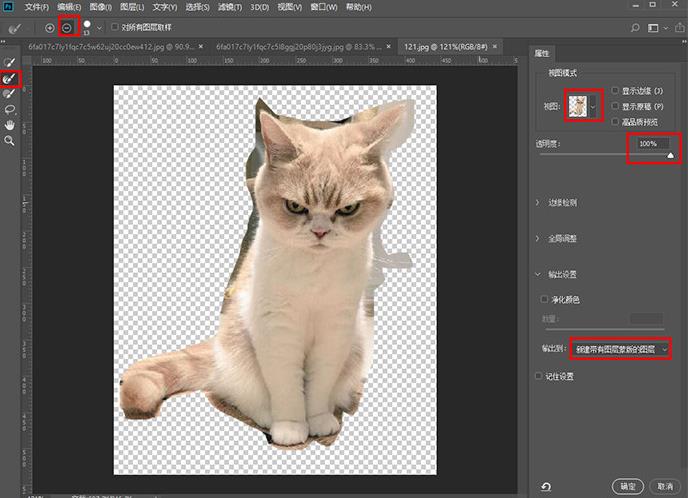The image size is (689, 498).
Task: Click the 透明度 100% value field
Action: pyautogui.click(x=652, y=143)
